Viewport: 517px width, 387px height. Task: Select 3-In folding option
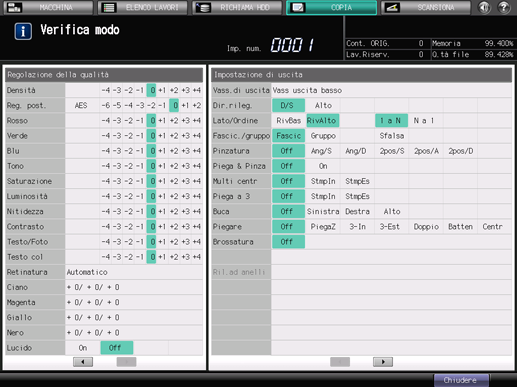[357, 227]
